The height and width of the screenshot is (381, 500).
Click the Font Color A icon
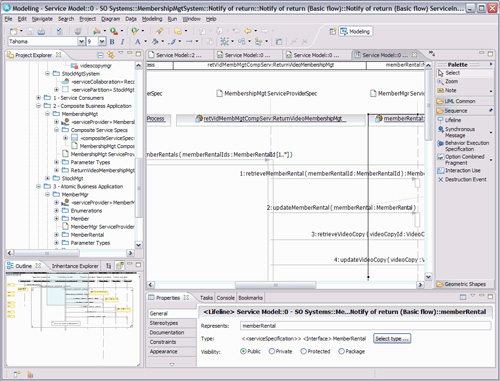137,42
